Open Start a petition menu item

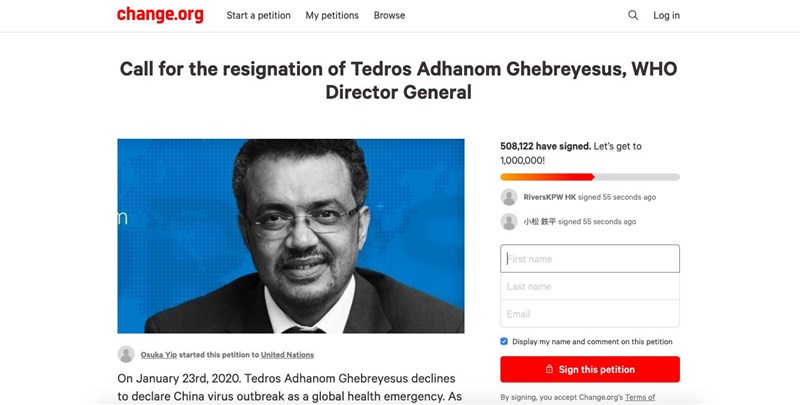(259, 15)
